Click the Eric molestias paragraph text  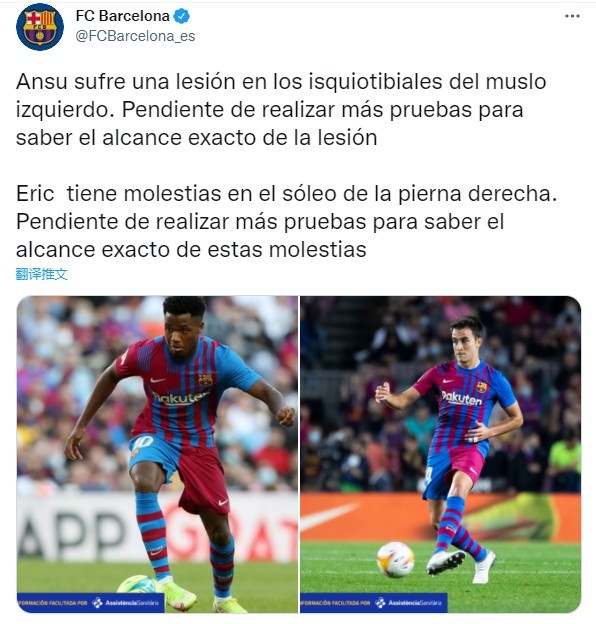(286, 222)
